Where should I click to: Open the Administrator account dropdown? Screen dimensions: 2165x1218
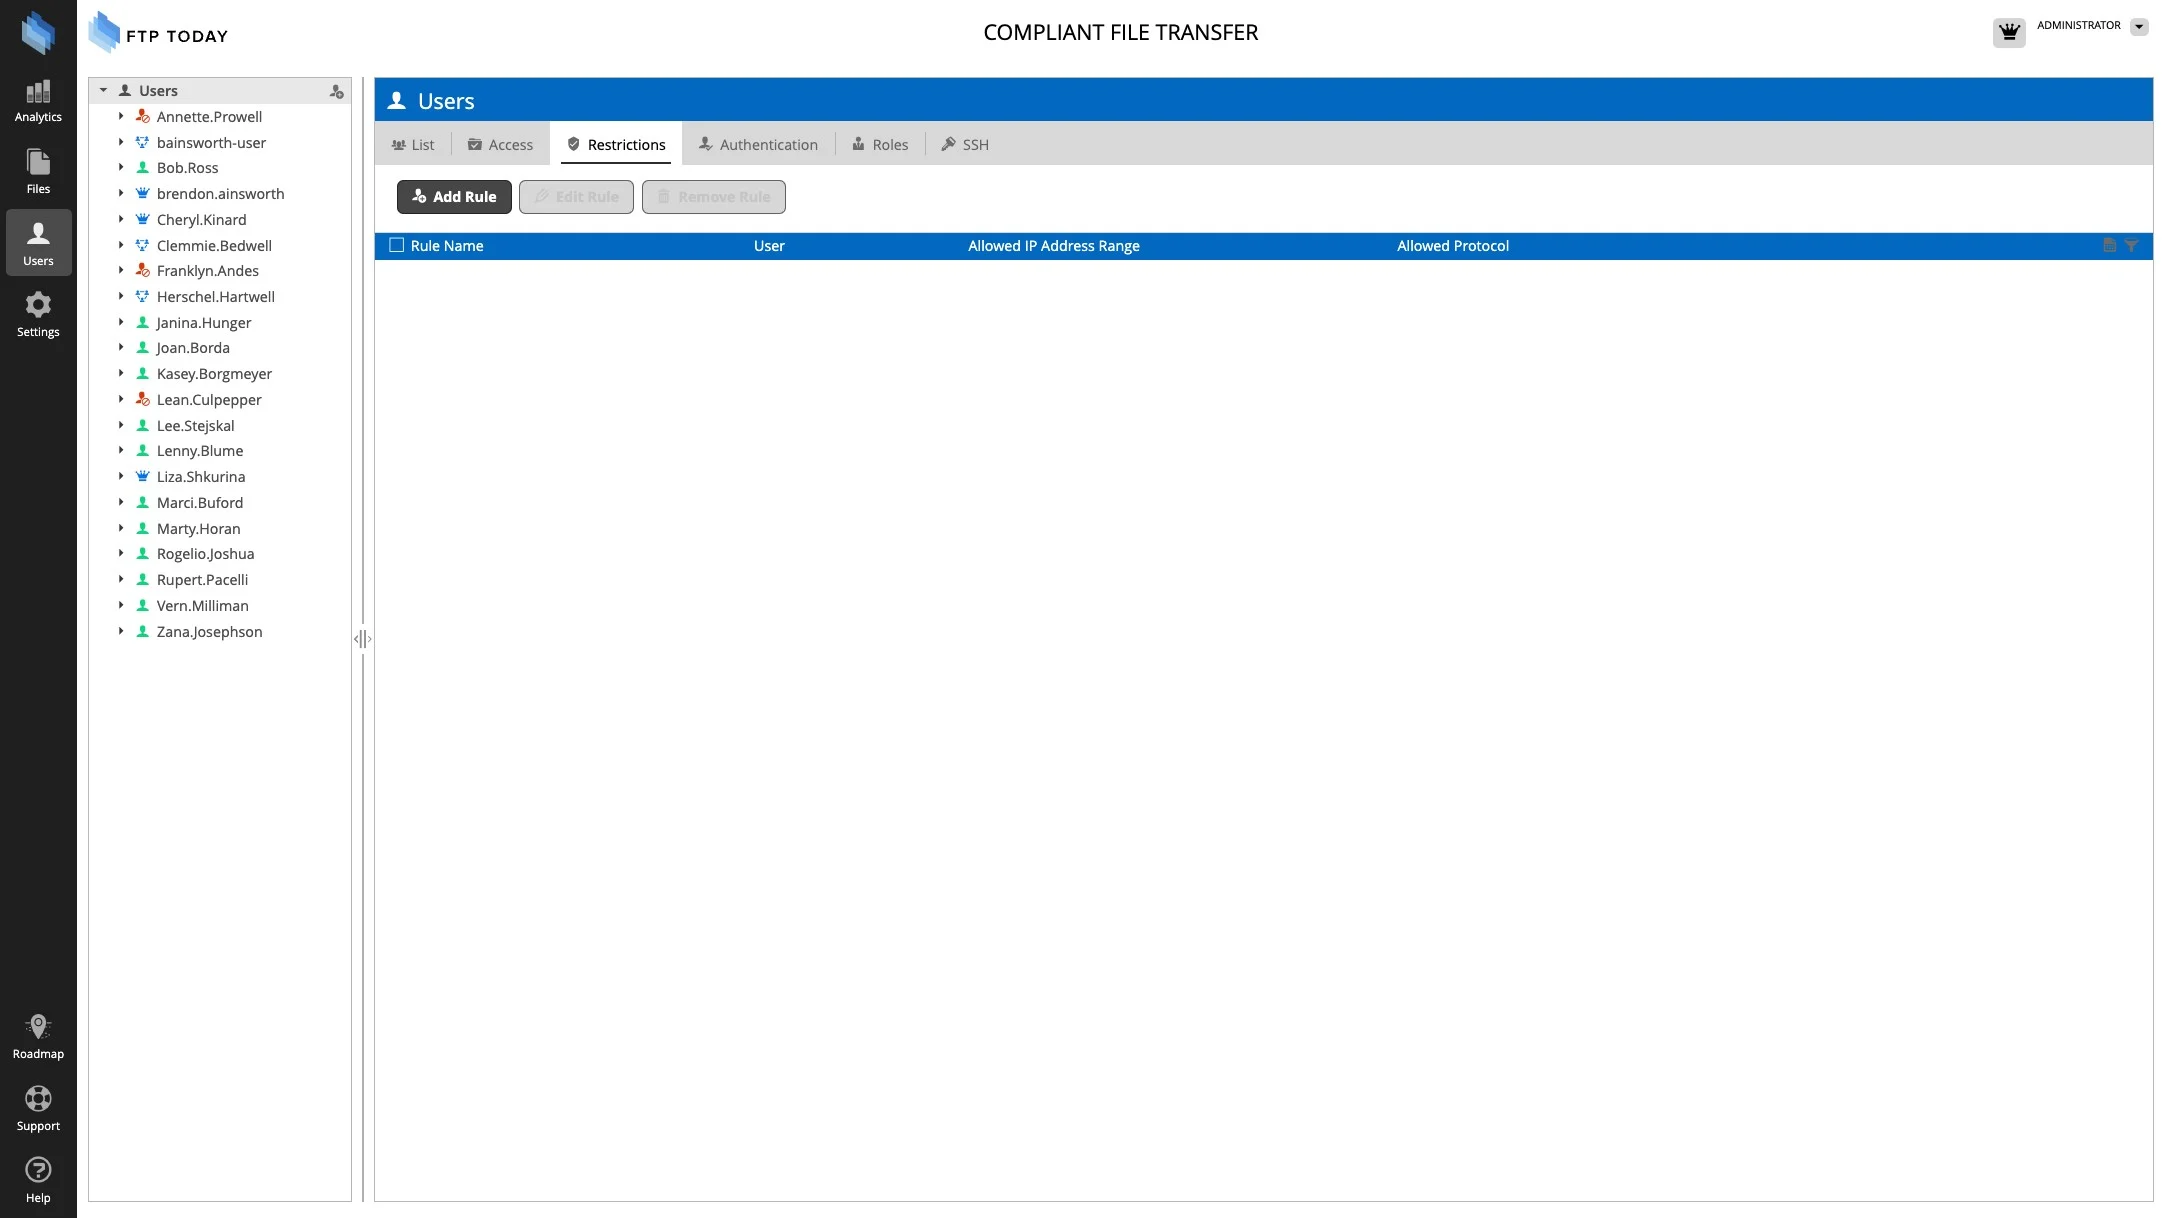[2139, 27]
